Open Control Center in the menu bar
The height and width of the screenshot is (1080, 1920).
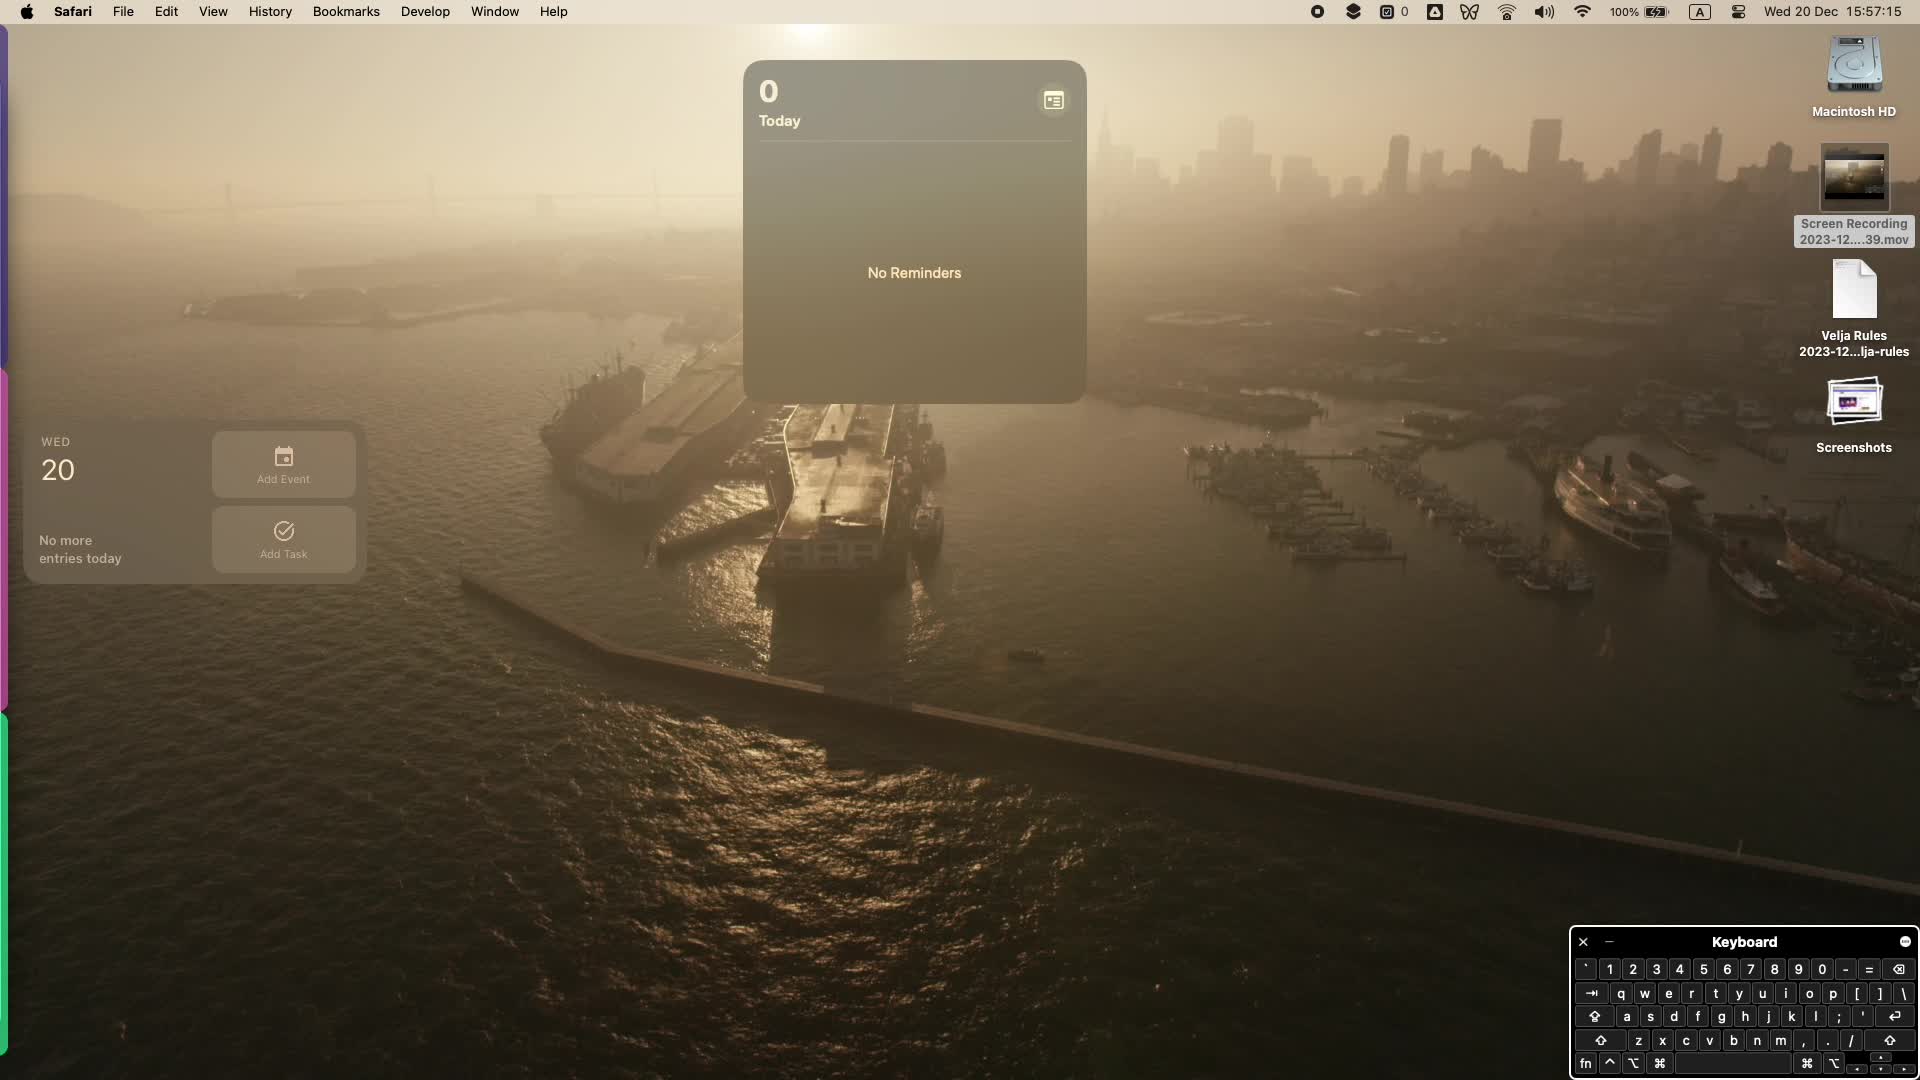[1738, 11]
